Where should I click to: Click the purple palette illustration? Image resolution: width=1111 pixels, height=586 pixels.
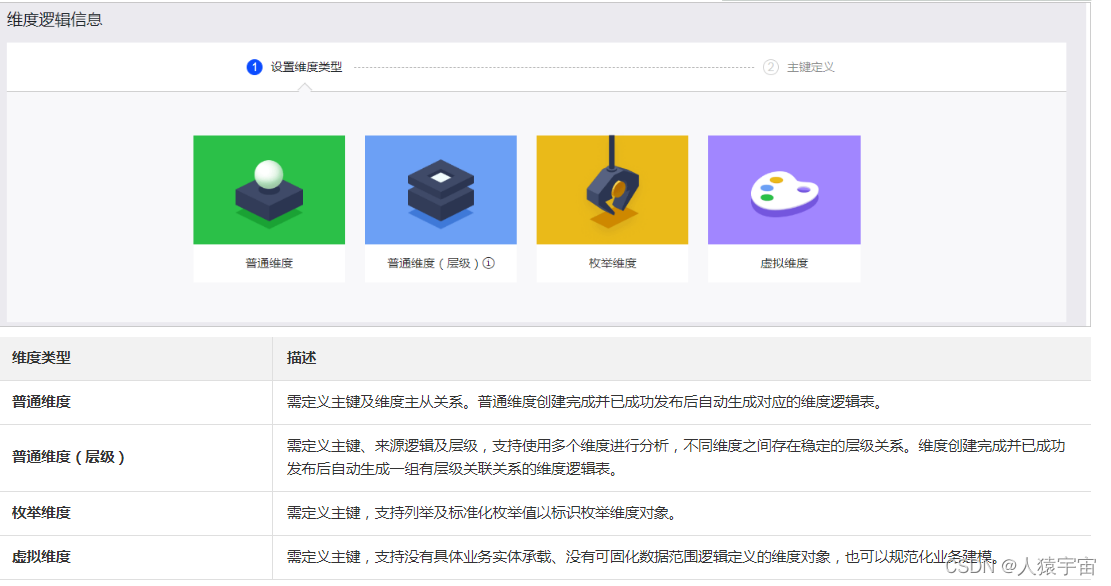point(784,189)
